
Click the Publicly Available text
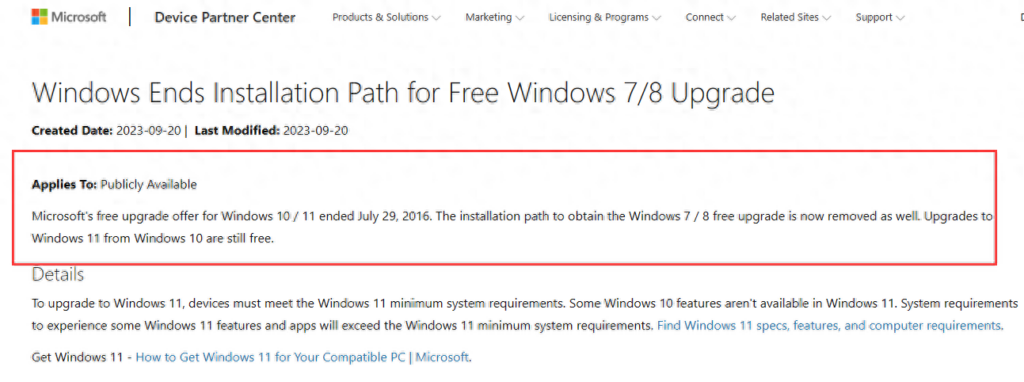tap(149, 185)
